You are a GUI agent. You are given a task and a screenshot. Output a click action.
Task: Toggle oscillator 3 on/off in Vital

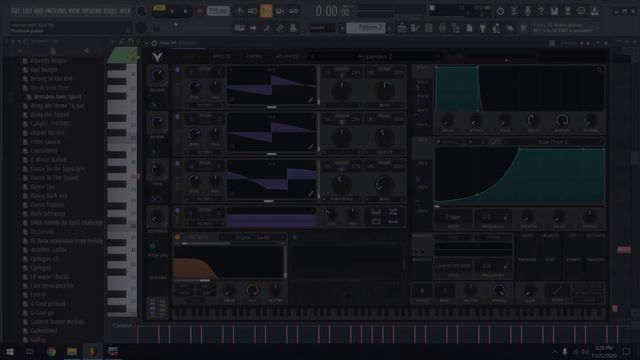178,164
